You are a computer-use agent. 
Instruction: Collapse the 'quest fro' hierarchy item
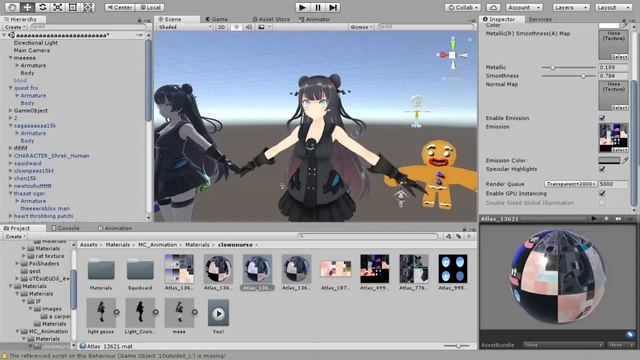point(11,88)
